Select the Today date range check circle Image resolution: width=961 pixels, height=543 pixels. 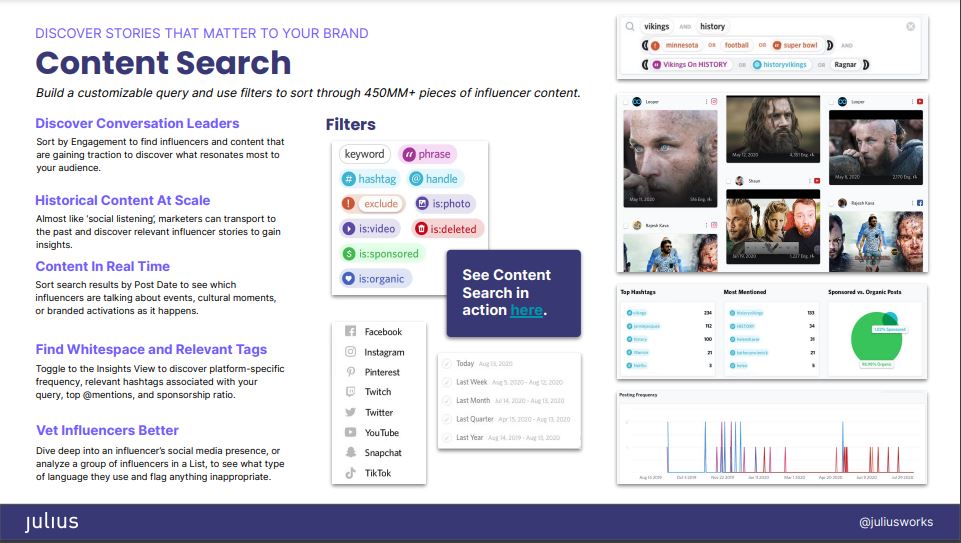[447, 363]
